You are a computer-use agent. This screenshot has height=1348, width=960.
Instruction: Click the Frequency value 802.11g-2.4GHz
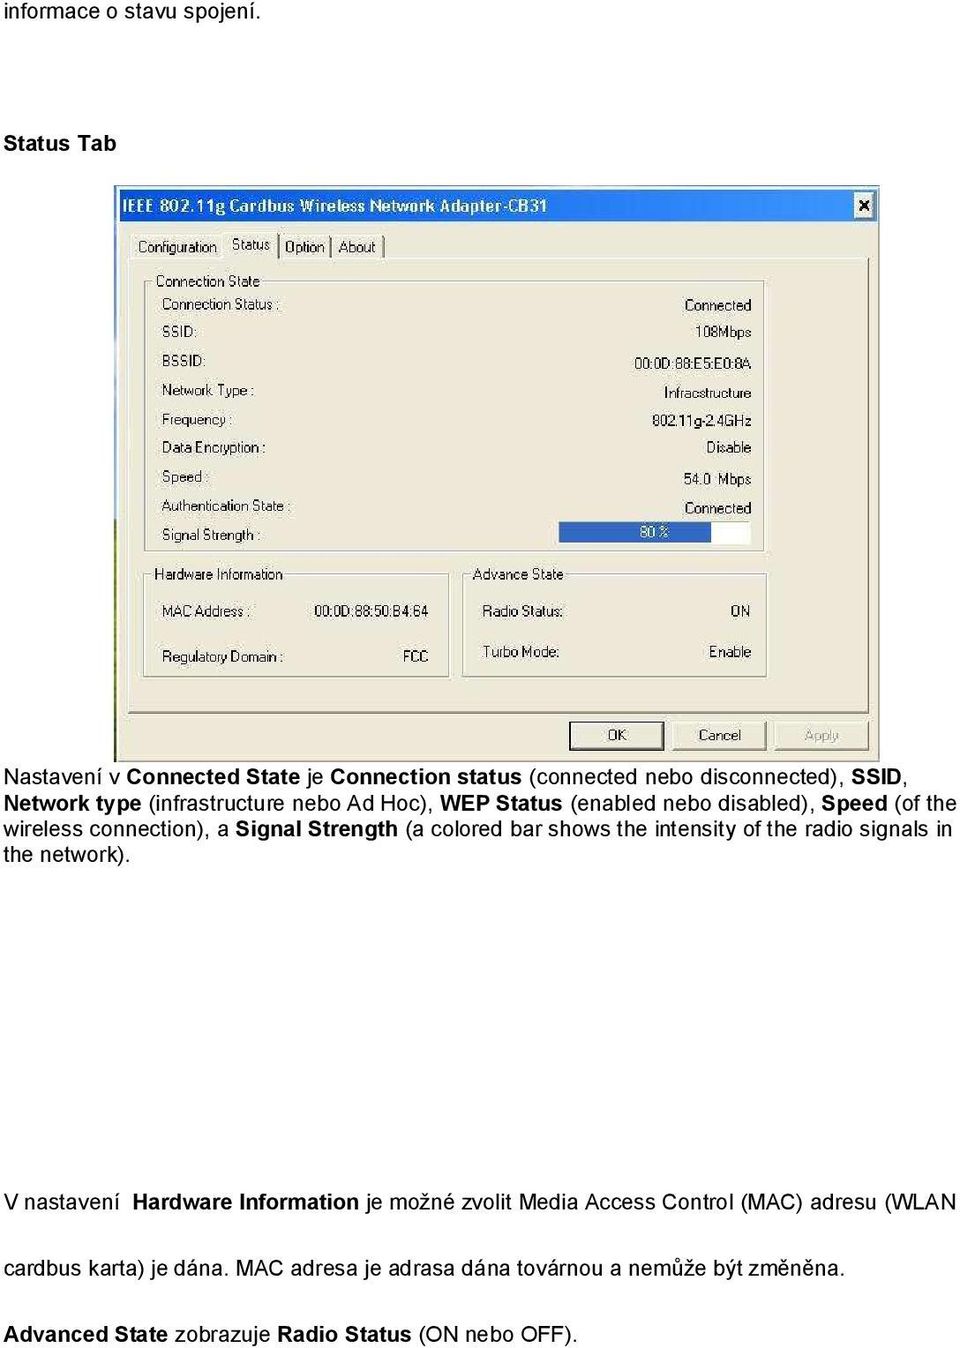701,420
